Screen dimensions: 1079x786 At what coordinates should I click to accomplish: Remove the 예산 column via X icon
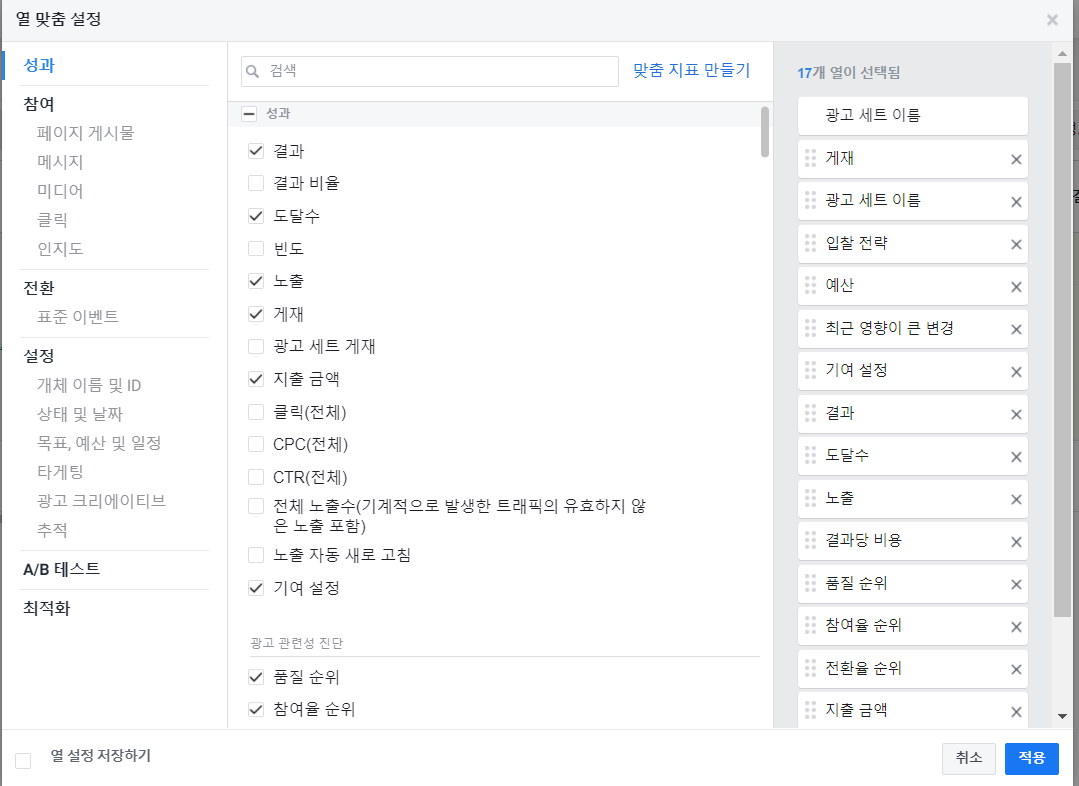pyautogui.click(x=1016, y=287)
